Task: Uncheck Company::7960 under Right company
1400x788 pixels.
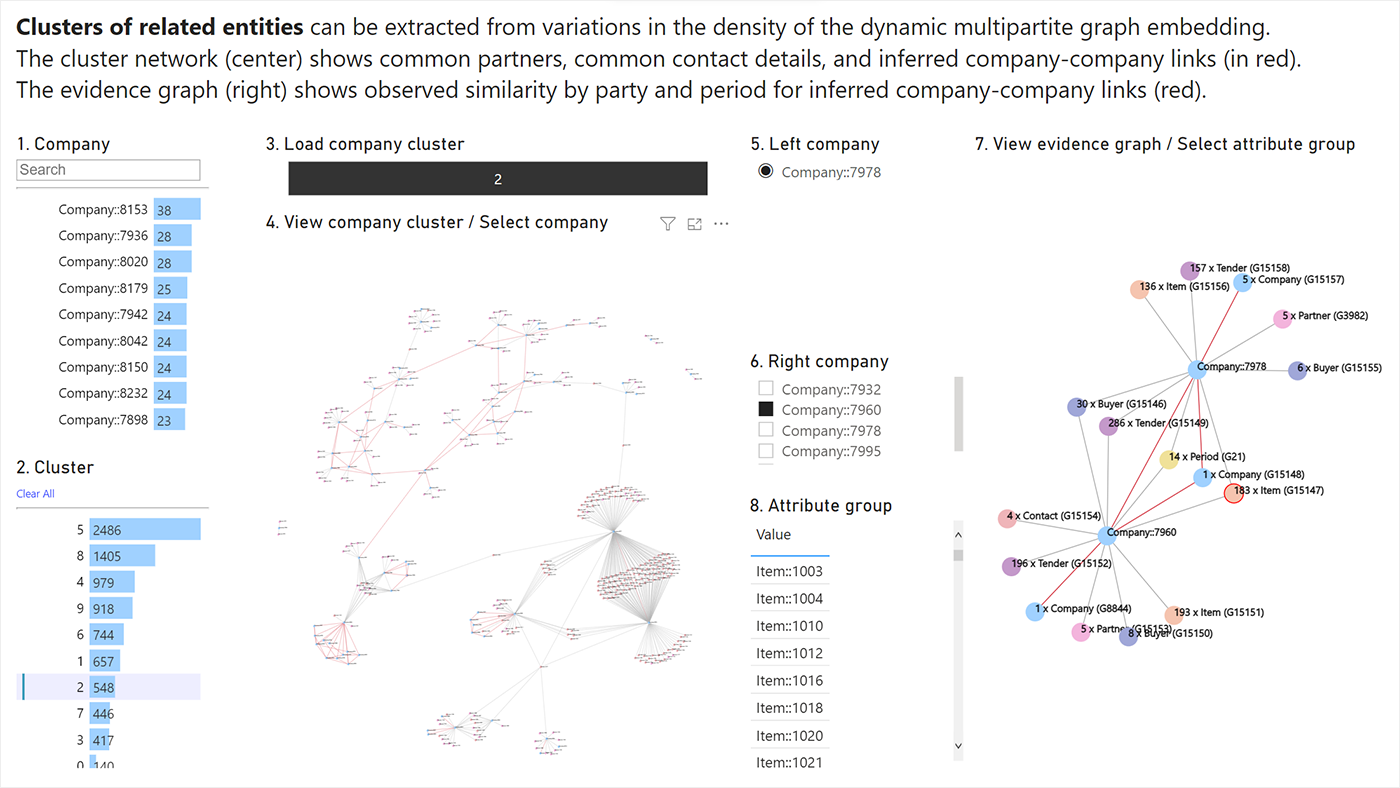Action: [765, 410]
